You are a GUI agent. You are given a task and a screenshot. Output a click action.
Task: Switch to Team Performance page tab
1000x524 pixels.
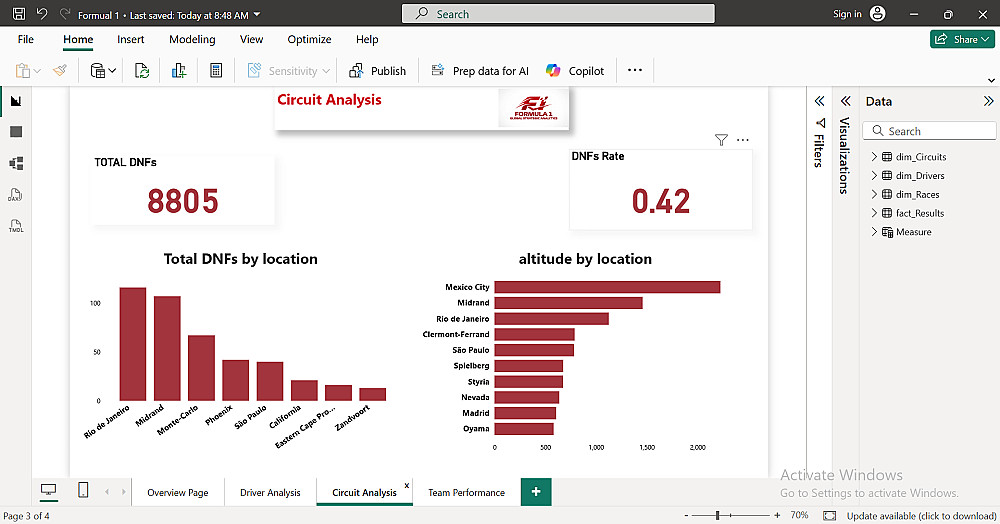pyautogui.click(x=466, y=492)
